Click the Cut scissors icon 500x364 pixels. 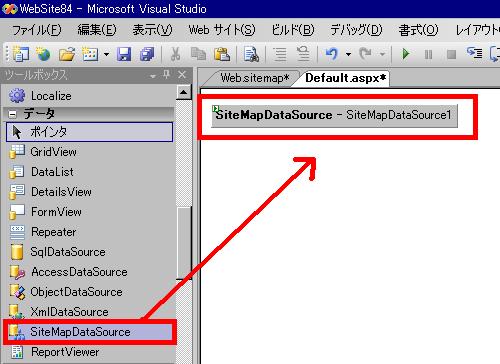coord(175,54)
